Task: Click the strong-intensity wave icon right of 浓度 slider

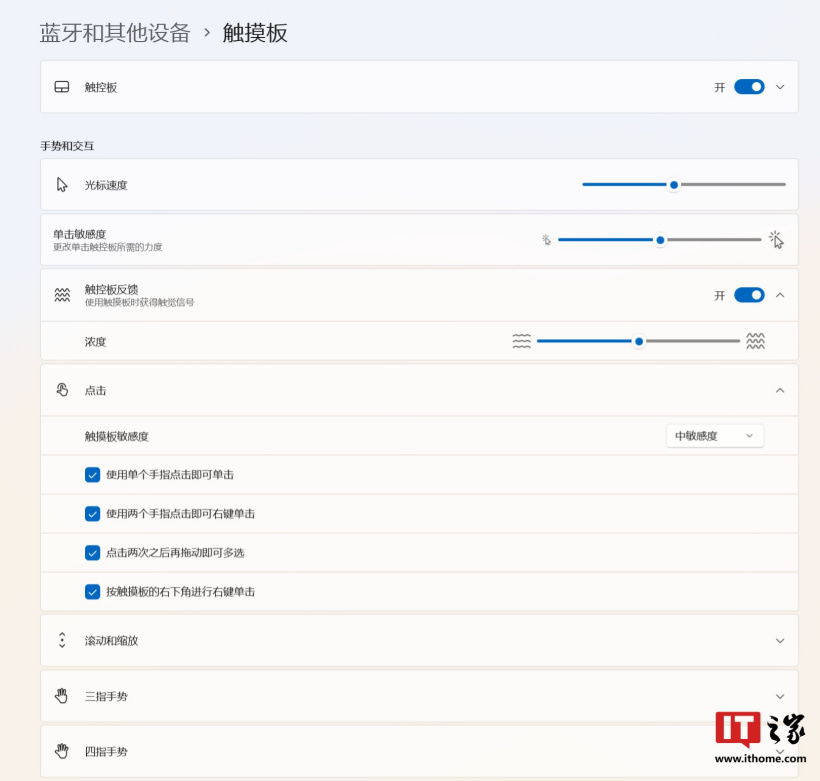Action: 755,341
